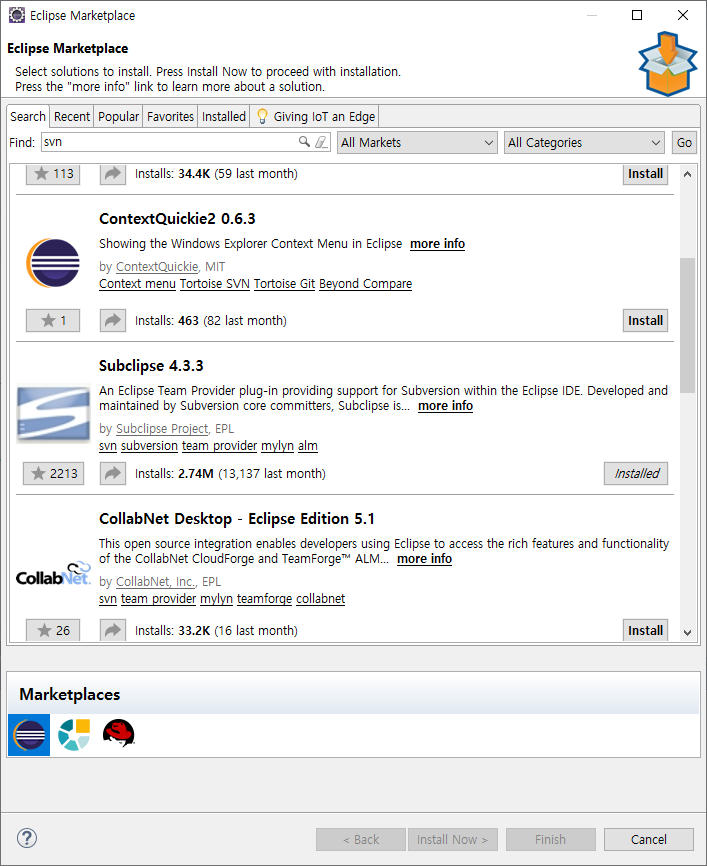Viewport: 707px width, 866px height.
Task: Click the CollabNet Desktop title
Action: (x=237, y=519)
